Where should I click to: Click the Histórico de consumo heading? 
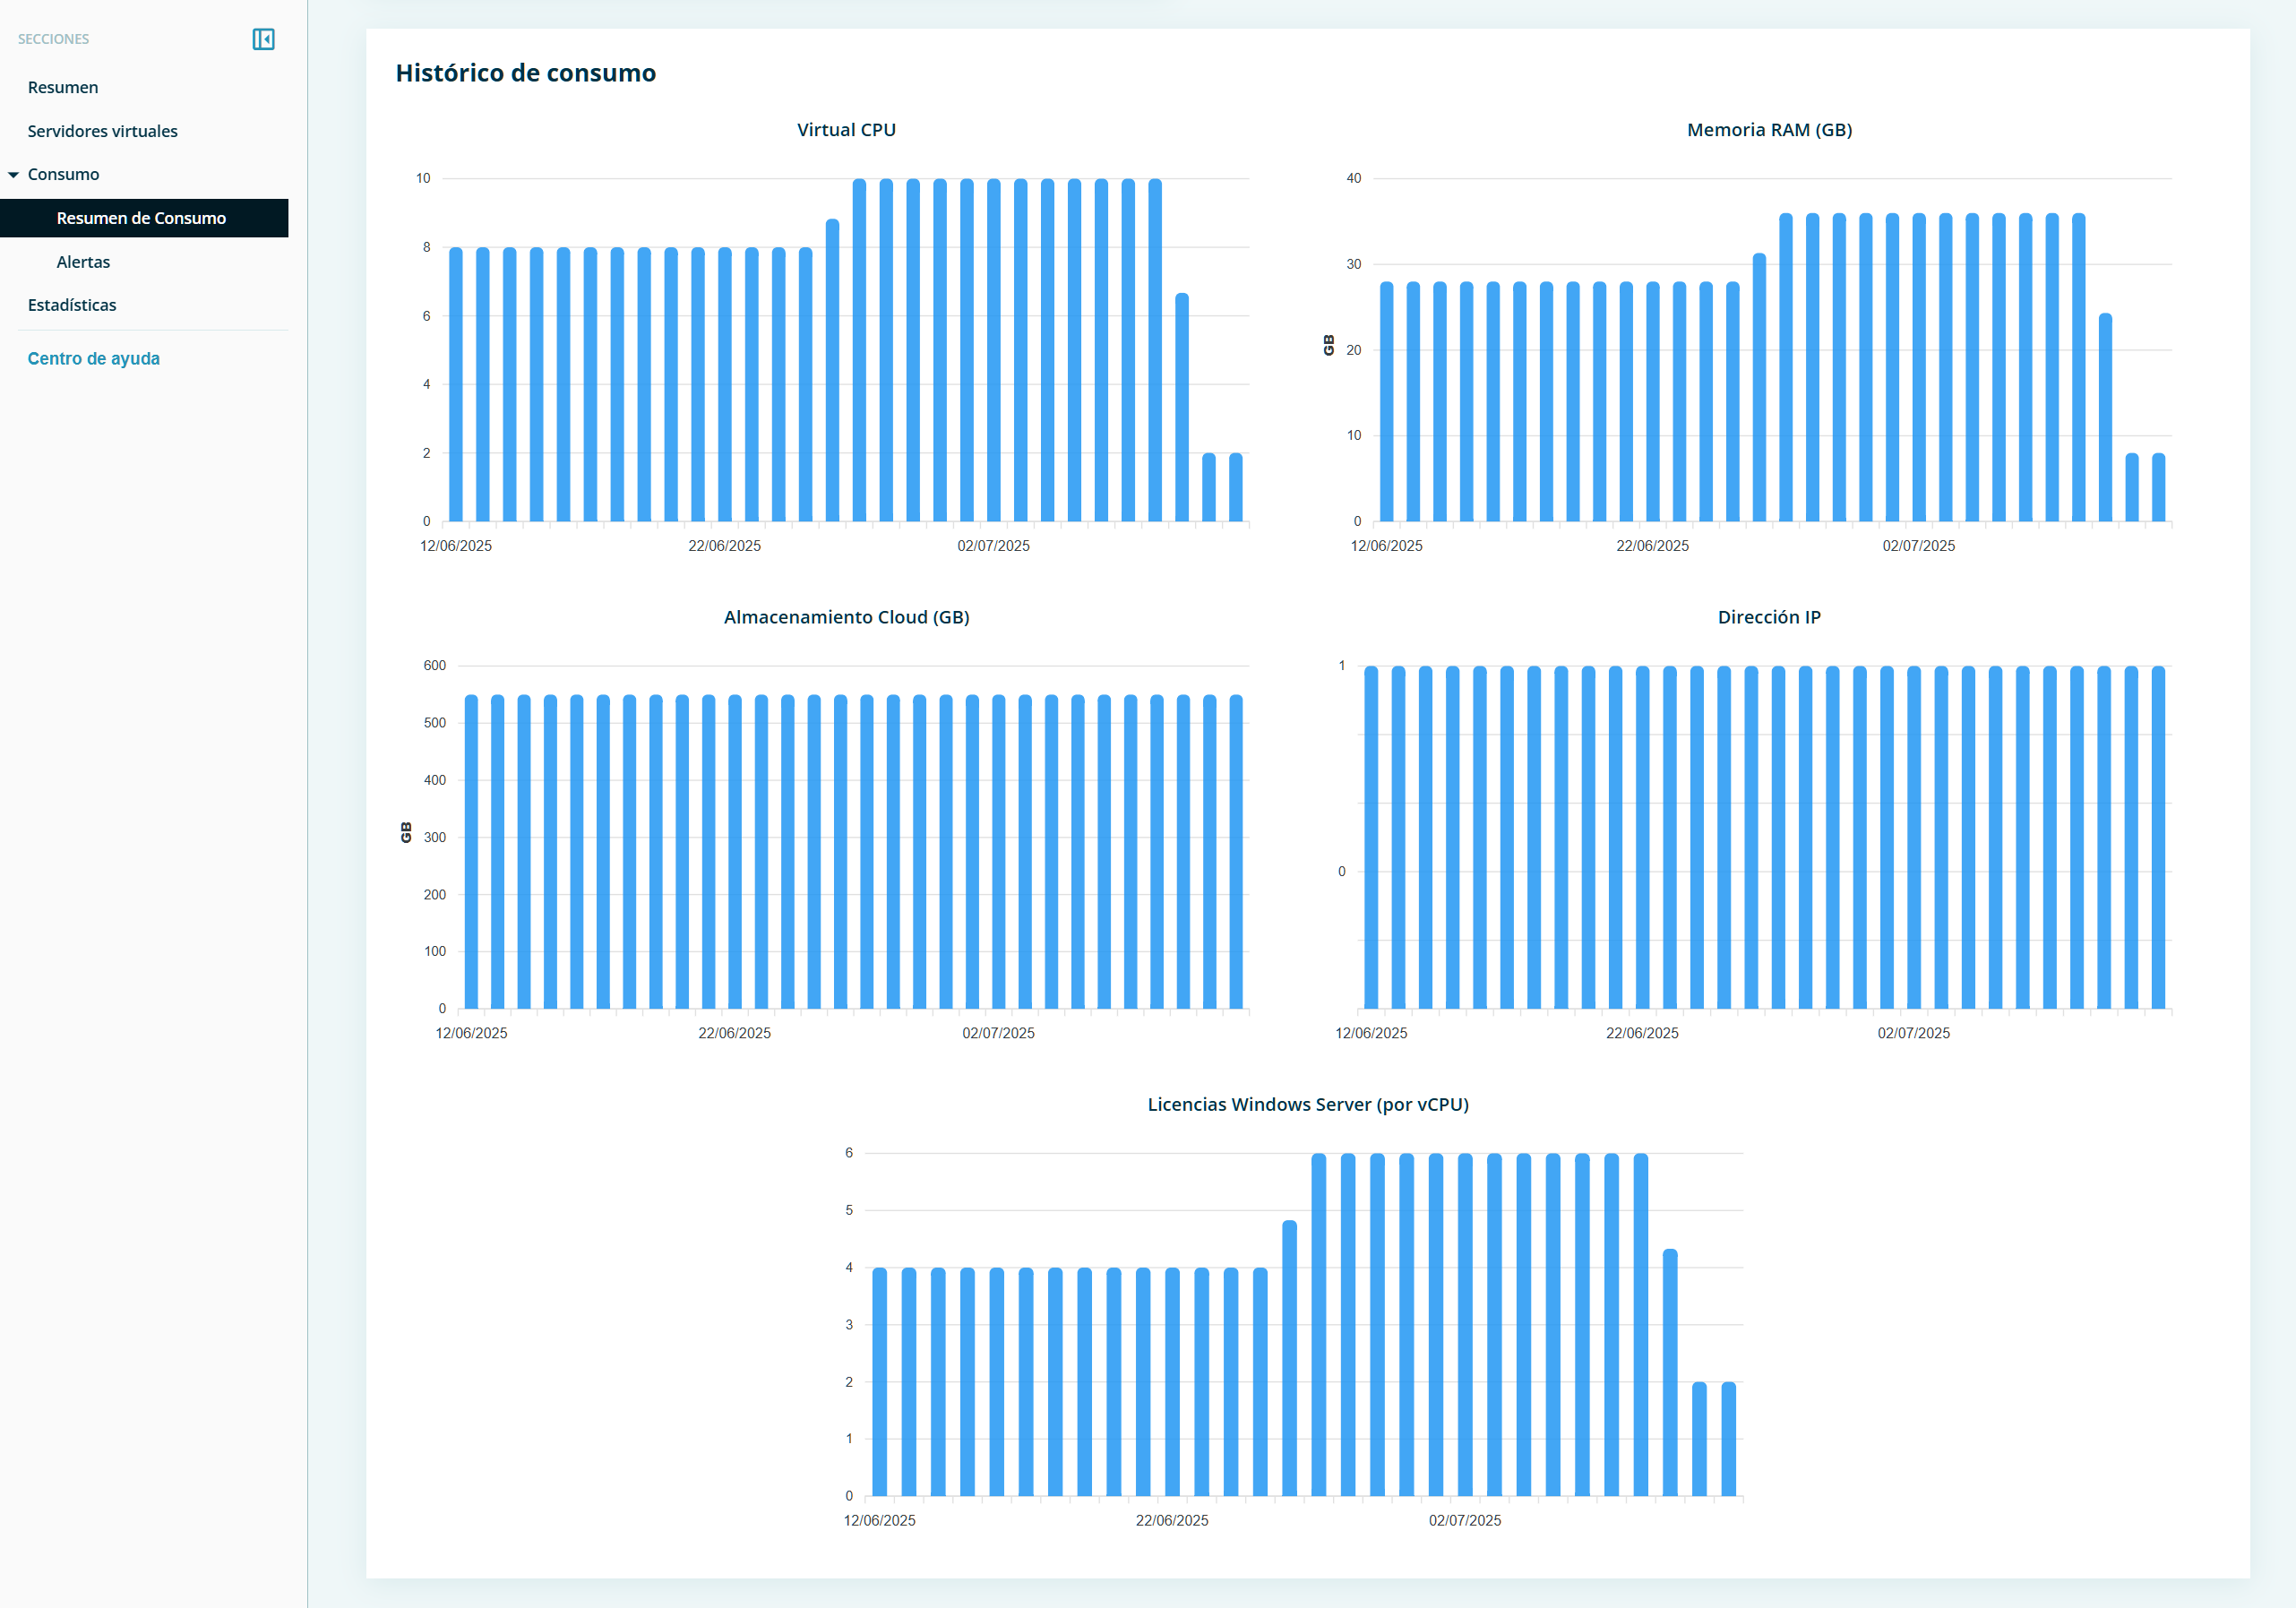(525, 73)
